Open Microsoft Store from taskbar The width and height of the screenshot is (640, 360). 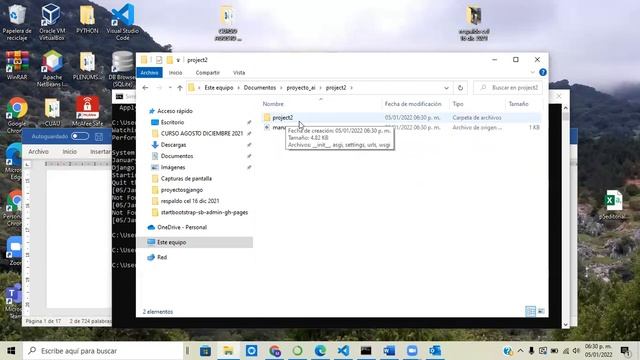pos(205,351)
